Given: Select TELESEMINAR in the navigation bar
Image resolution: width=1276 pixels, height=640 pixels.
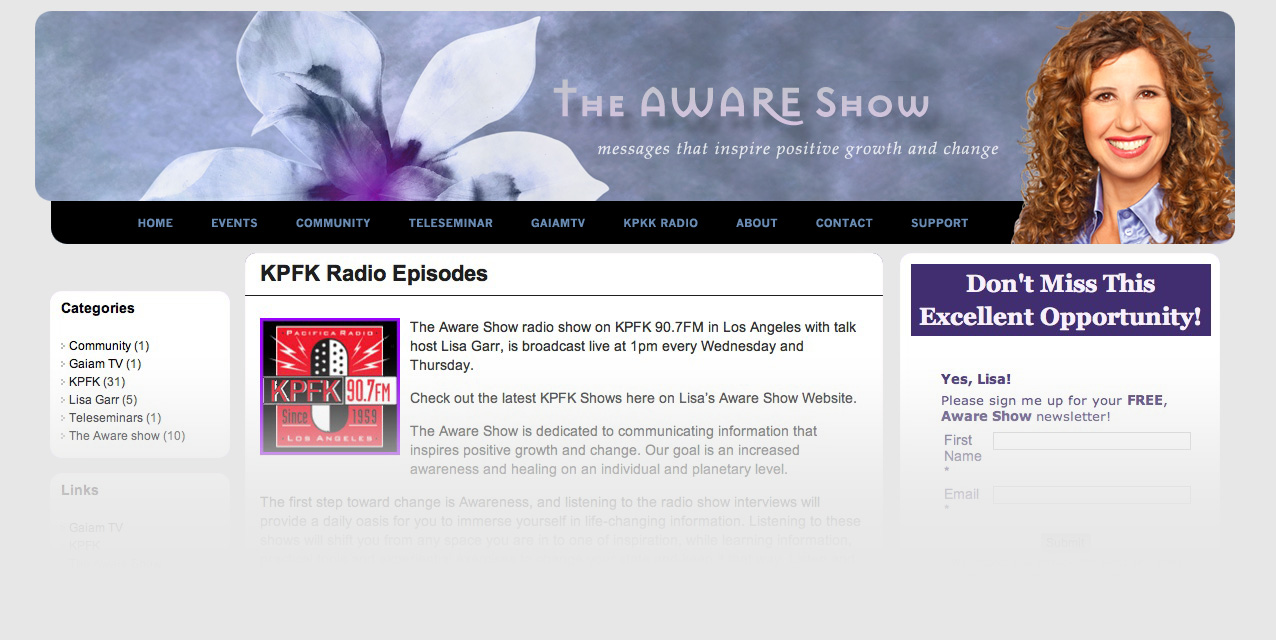Looking at the screenshot, I should coord(450,223).
